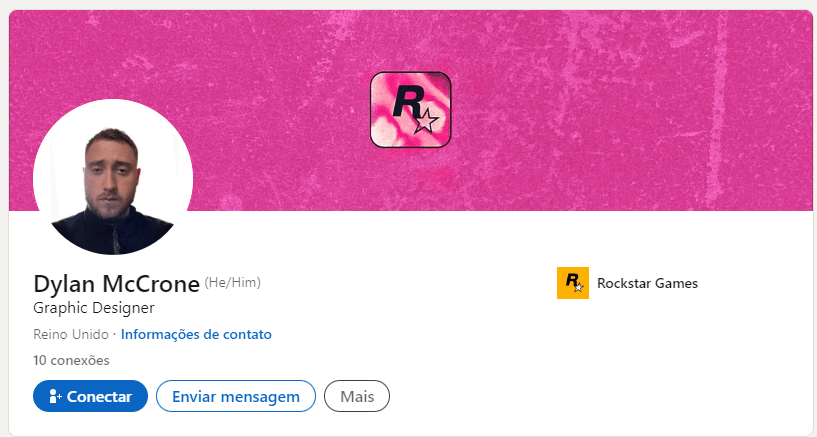817x437 pixels.
Task: Send a message with Enviar mensagem
Action: (x=236, y=396)
